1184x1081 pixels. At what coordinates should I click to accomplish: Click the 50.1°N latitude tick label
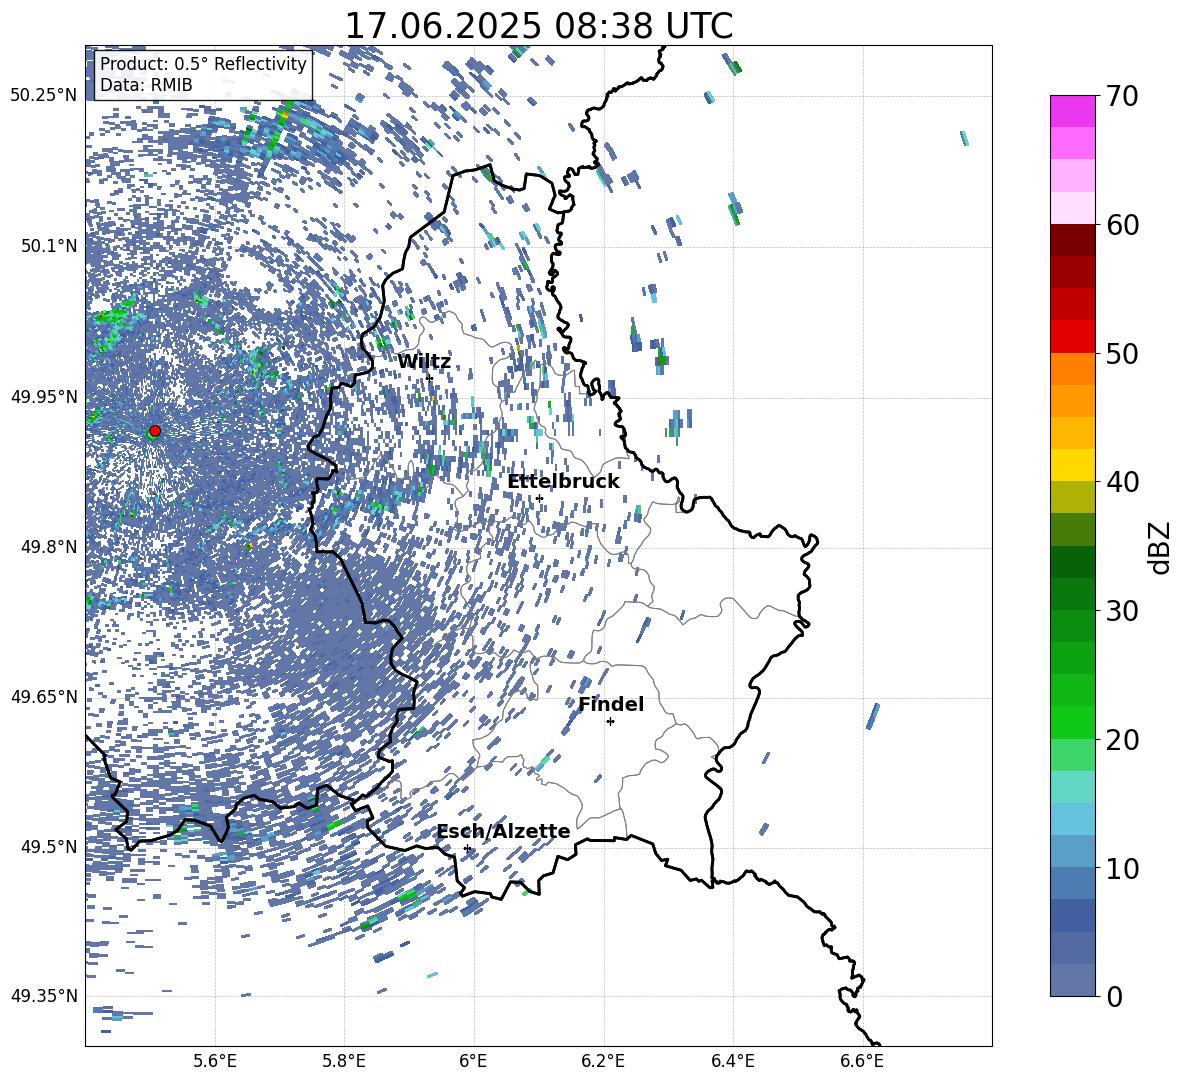pos(48,246)
